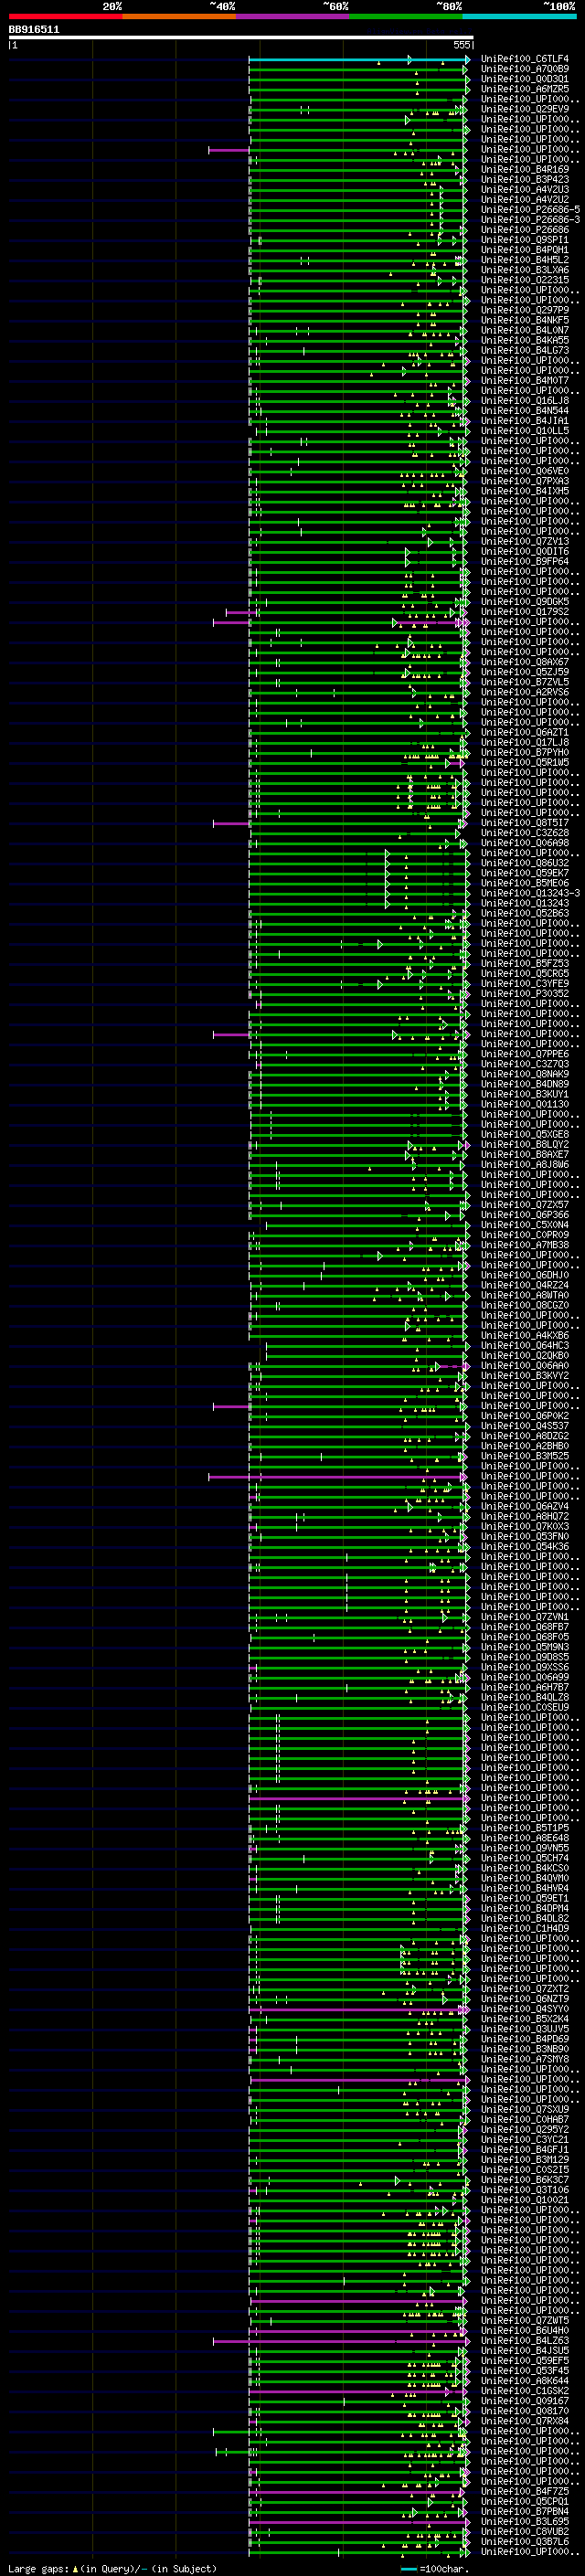
Task: Select the UniRef100_Q10LL5 entry
Action: click(525, 431)
